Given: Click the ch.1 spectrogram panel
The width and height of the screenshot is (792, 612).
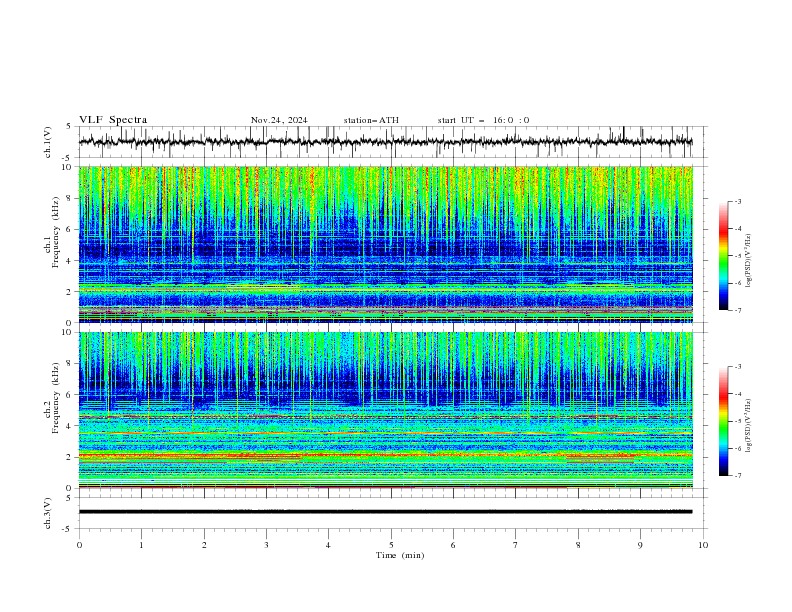Looking at the screenshot, I should [x=385, y=244].
